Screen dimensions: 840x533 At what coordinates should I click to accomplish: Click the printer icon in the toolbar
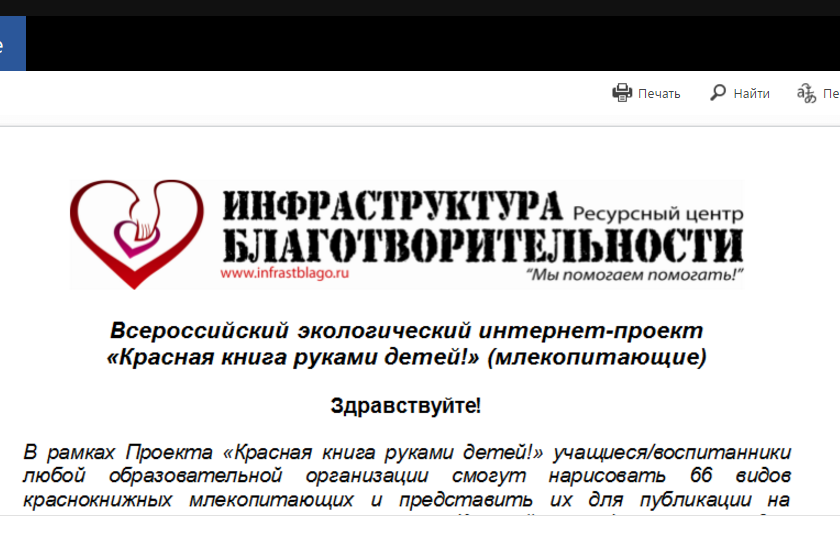(622, 93)
